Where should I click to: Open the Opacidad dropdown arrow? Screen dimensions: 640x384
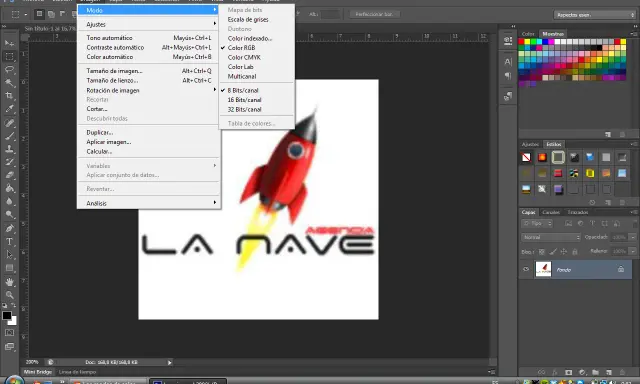pos(632,237)
